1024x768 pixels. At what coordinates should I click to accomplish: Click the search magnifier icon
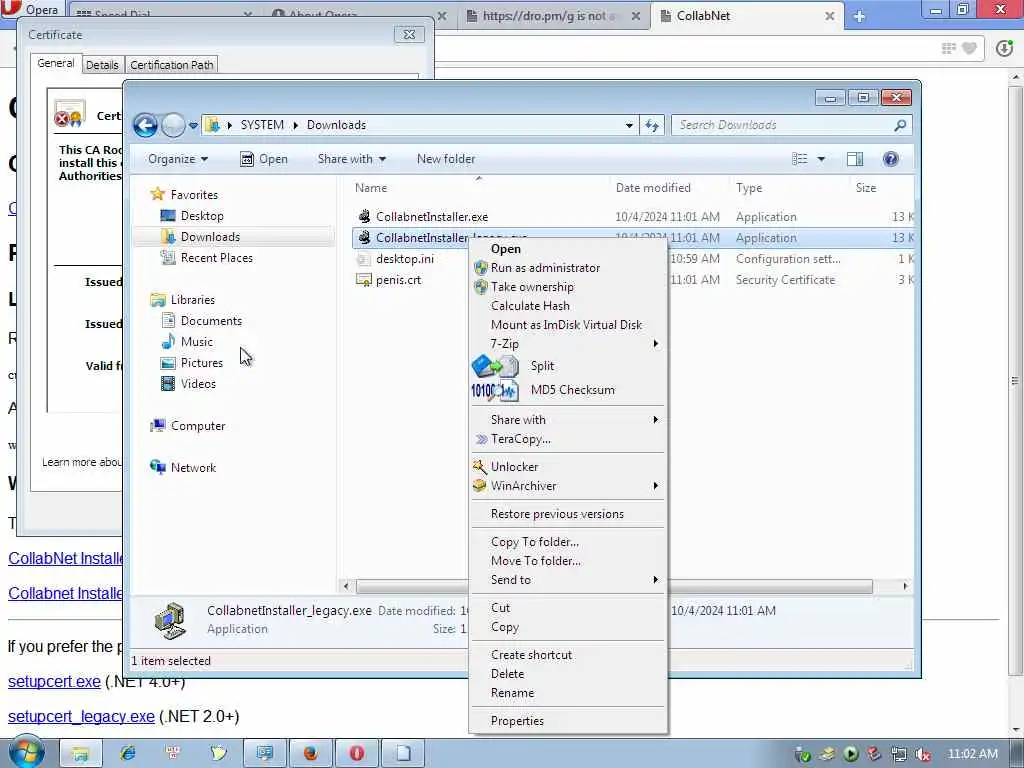[900, 125]
